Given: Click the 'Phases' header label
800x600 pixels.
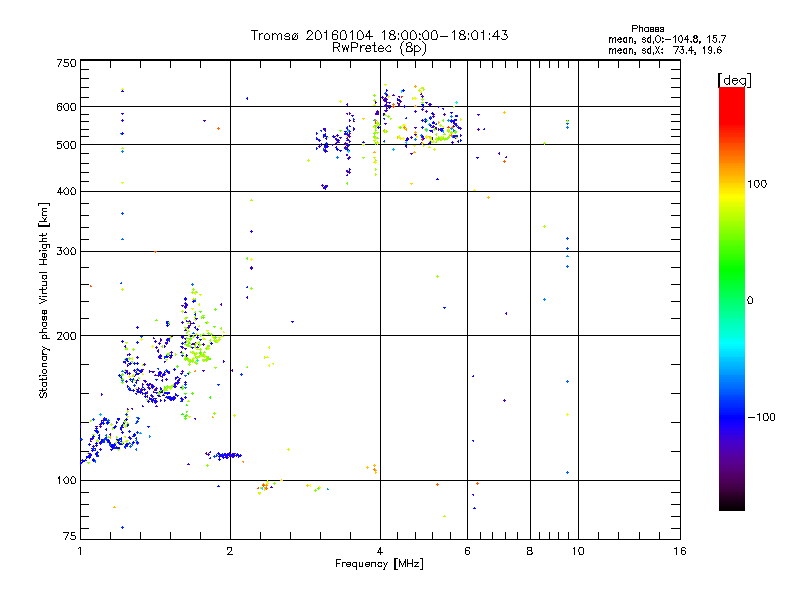Looking at the screenshot, I should point(647,29).
